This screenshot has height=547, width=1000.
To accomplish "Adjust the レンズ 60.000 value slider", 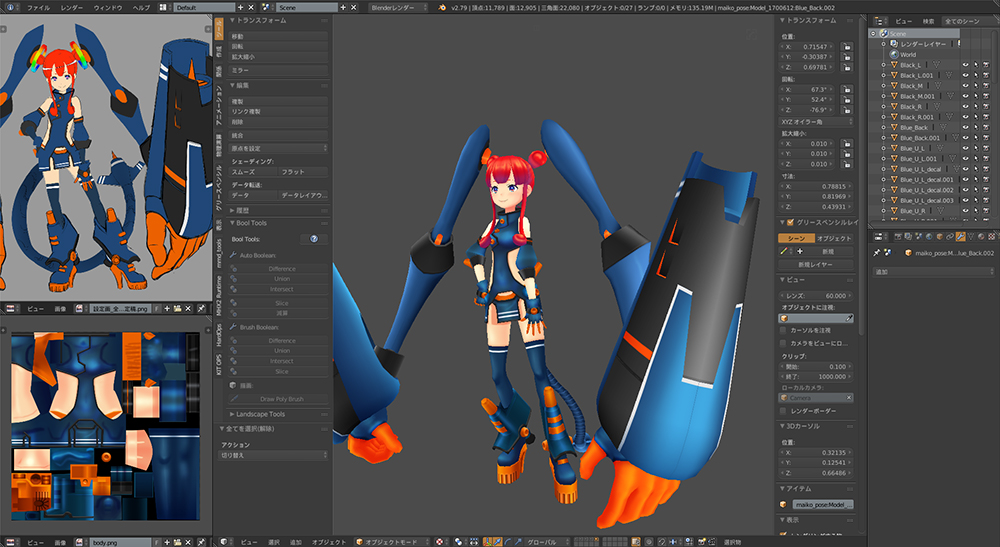I will pyautogui.click(x=816, y=296).
